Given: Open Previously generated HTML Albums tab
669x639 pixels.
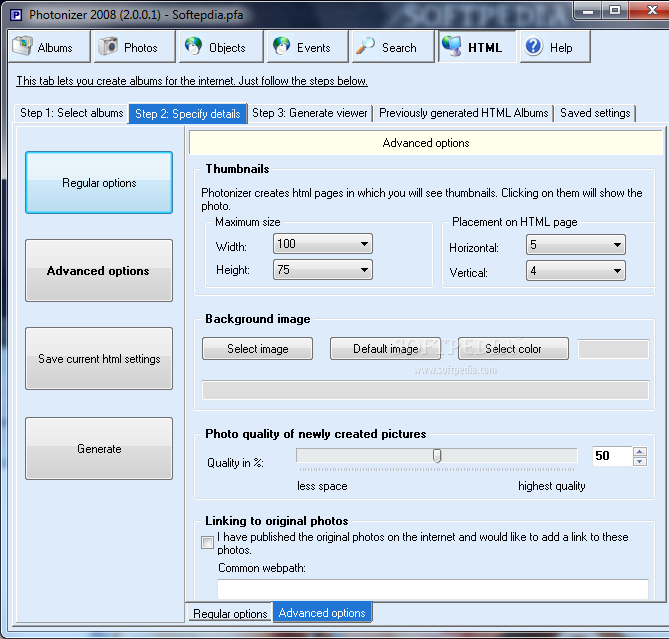Looking at the screenshot, I should (x=464, y=113).
